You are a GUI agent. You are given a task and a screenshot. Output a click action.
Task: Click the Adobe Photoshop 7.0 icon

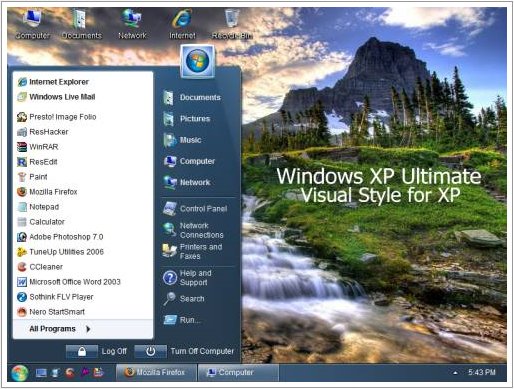22,237
